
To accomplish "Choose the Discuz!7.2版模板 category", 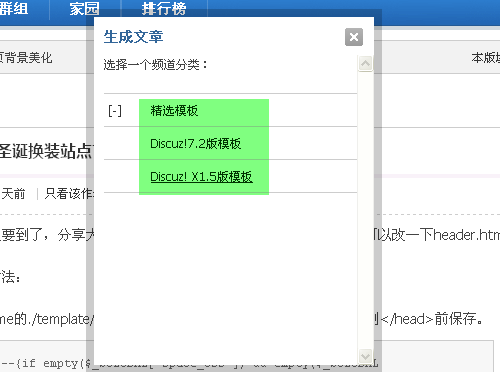I will (x=196, y=144).
